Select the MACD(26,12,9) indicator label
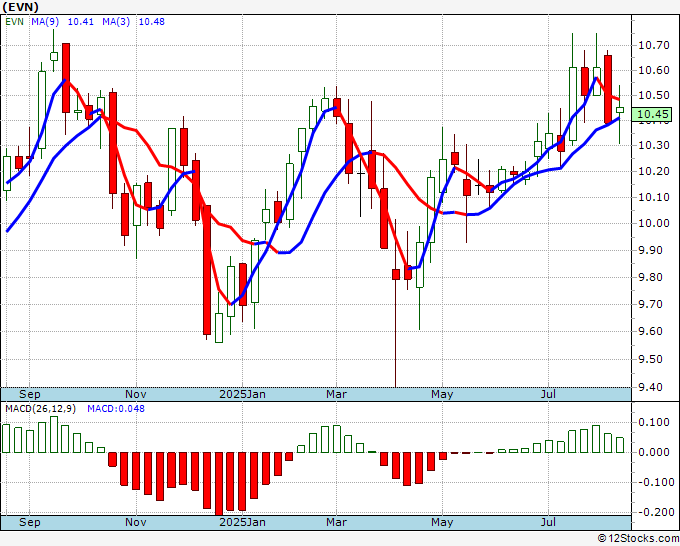Viewport: 680px width, 546px height. pyautogui.click(x=41, y=409)
